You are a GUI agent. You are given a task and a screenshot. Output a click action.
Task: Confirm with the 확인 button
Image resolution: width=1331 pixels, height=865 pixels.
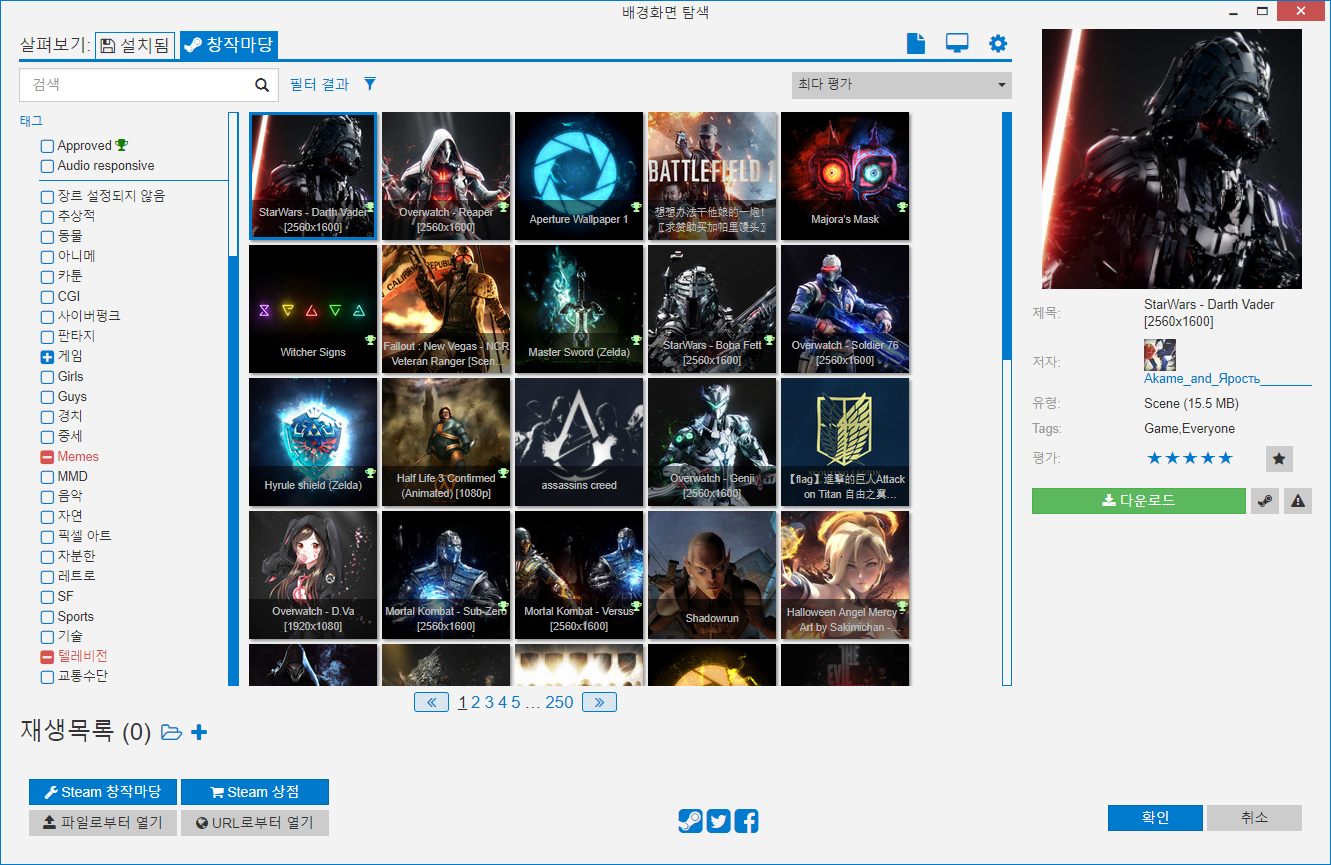[1155, 818]
